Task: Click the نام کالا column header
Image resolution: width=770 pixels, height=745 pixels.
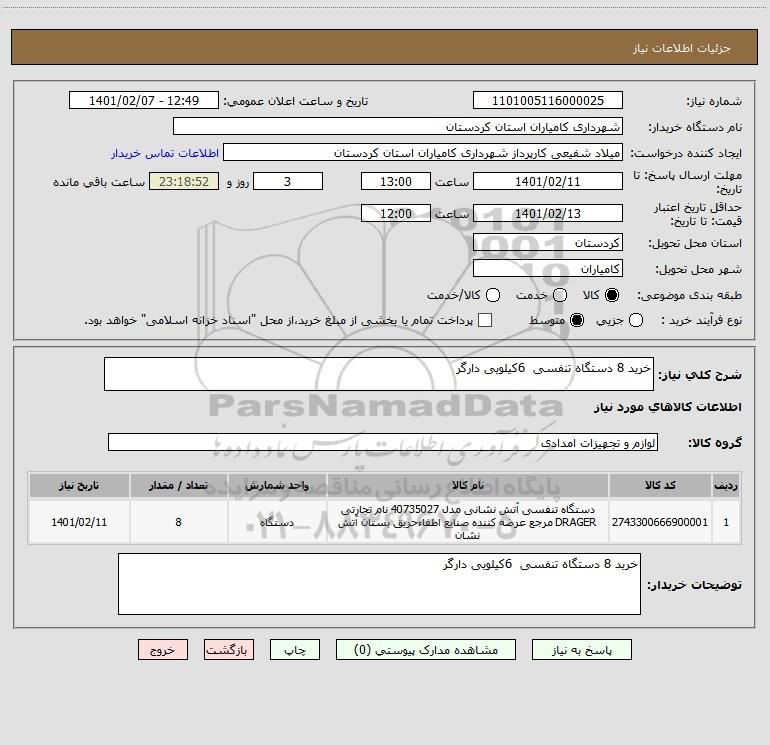Action: [x=468, y=486]
